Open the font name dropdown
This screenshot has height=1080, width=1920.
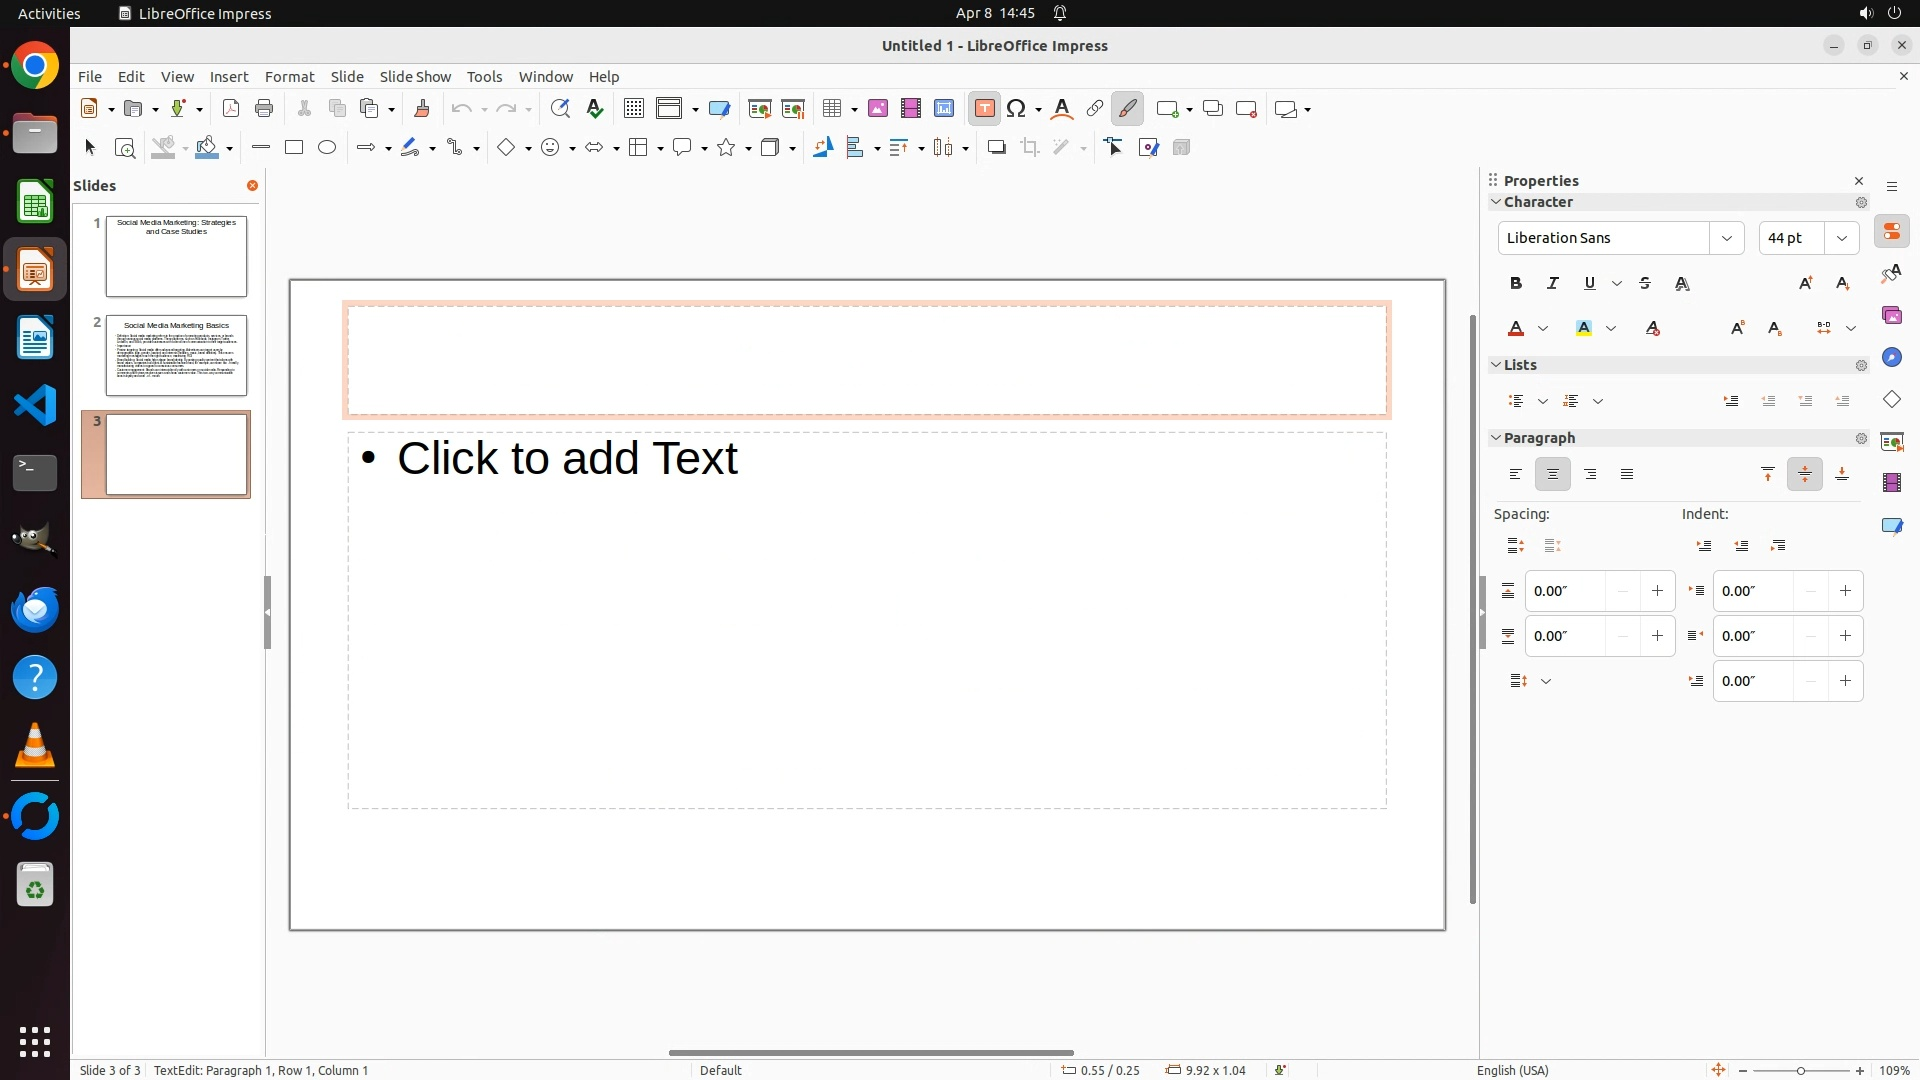[1727, 238]
